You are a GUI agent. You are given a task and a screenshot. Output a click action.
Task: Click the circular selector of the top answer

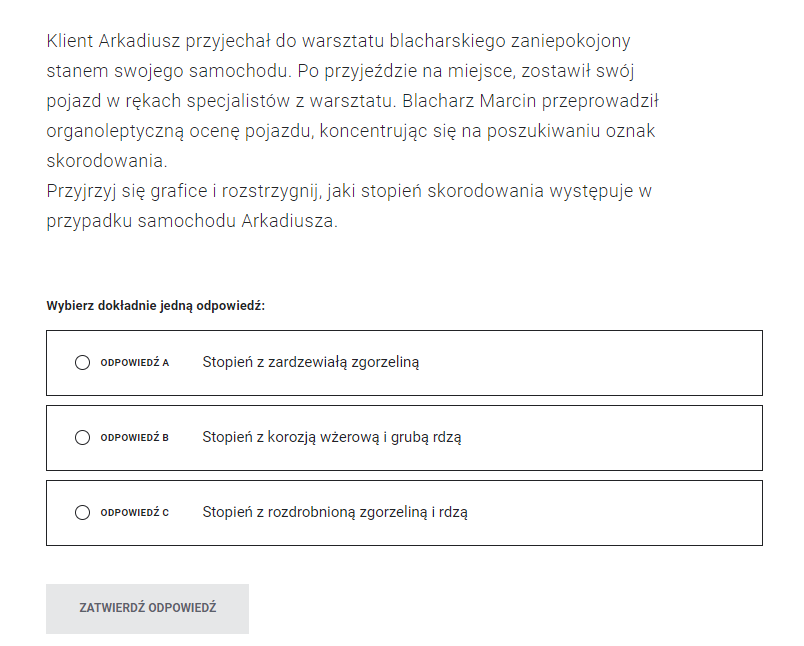82,362
